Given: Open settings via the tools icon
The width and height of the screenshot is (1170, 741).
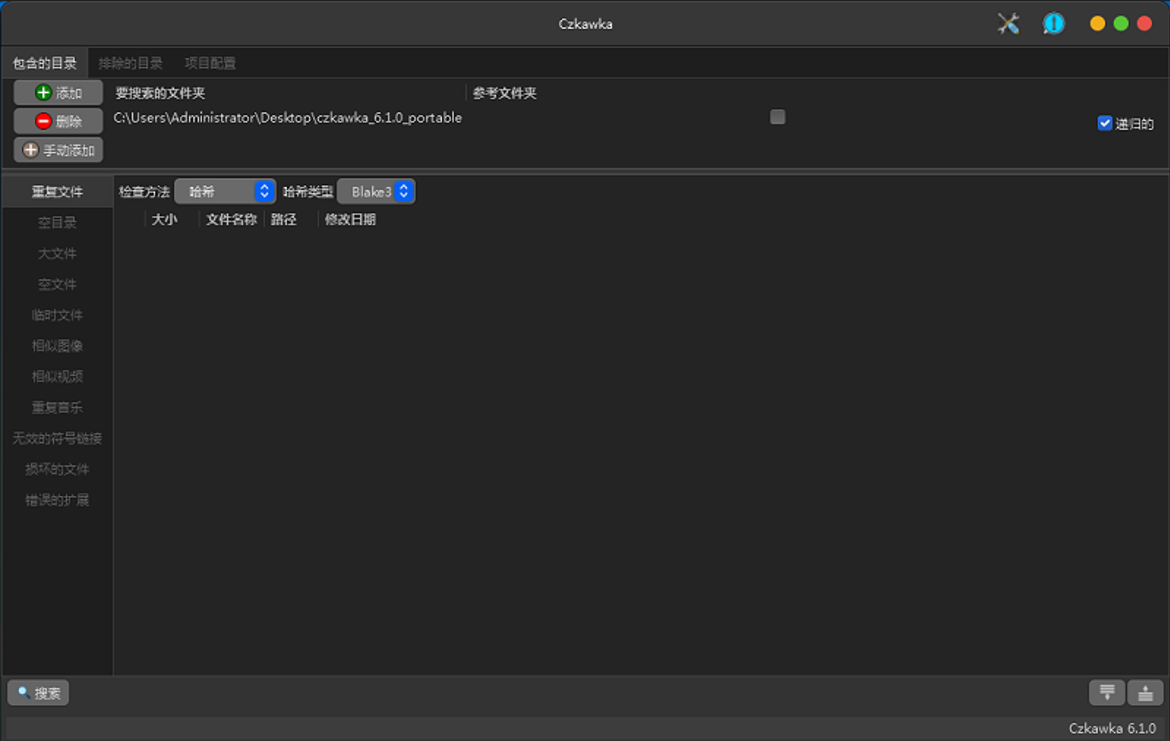Looking at the screenshot, I should click(x=1008, y=24).
